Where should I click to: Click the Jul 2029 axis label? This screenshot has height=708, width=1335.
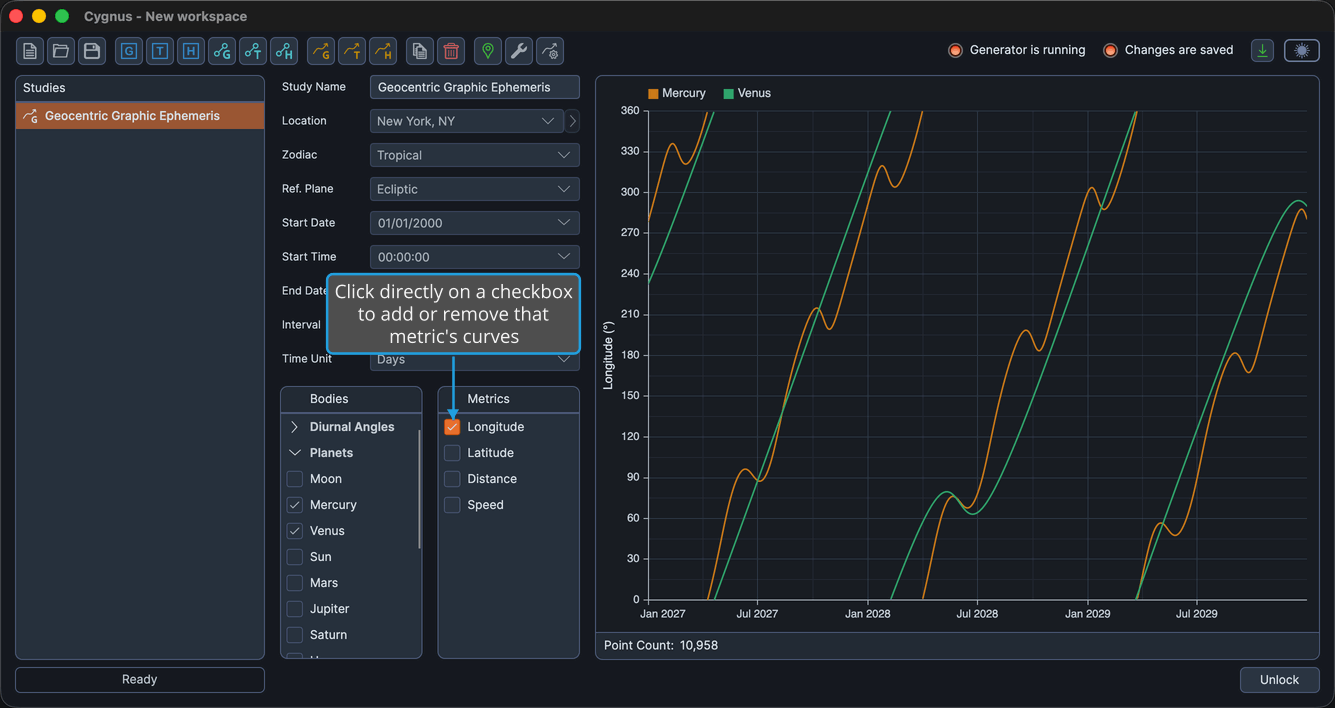[1197, 614]
